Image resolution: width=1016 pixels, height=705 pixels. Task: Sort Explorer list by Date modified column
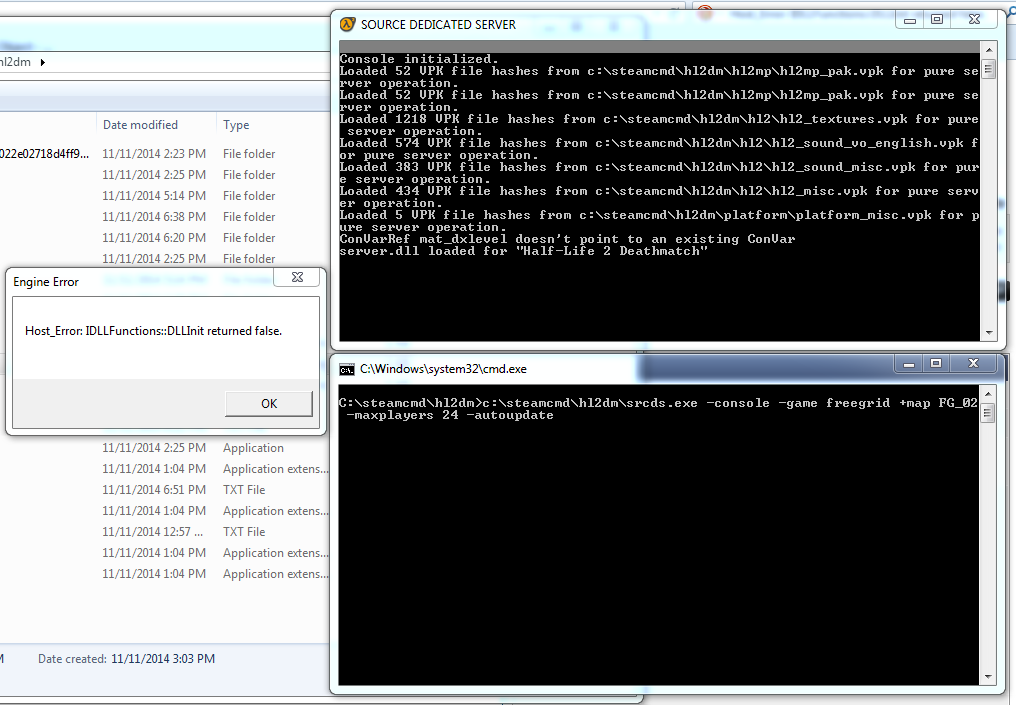[x=141, y=124]
